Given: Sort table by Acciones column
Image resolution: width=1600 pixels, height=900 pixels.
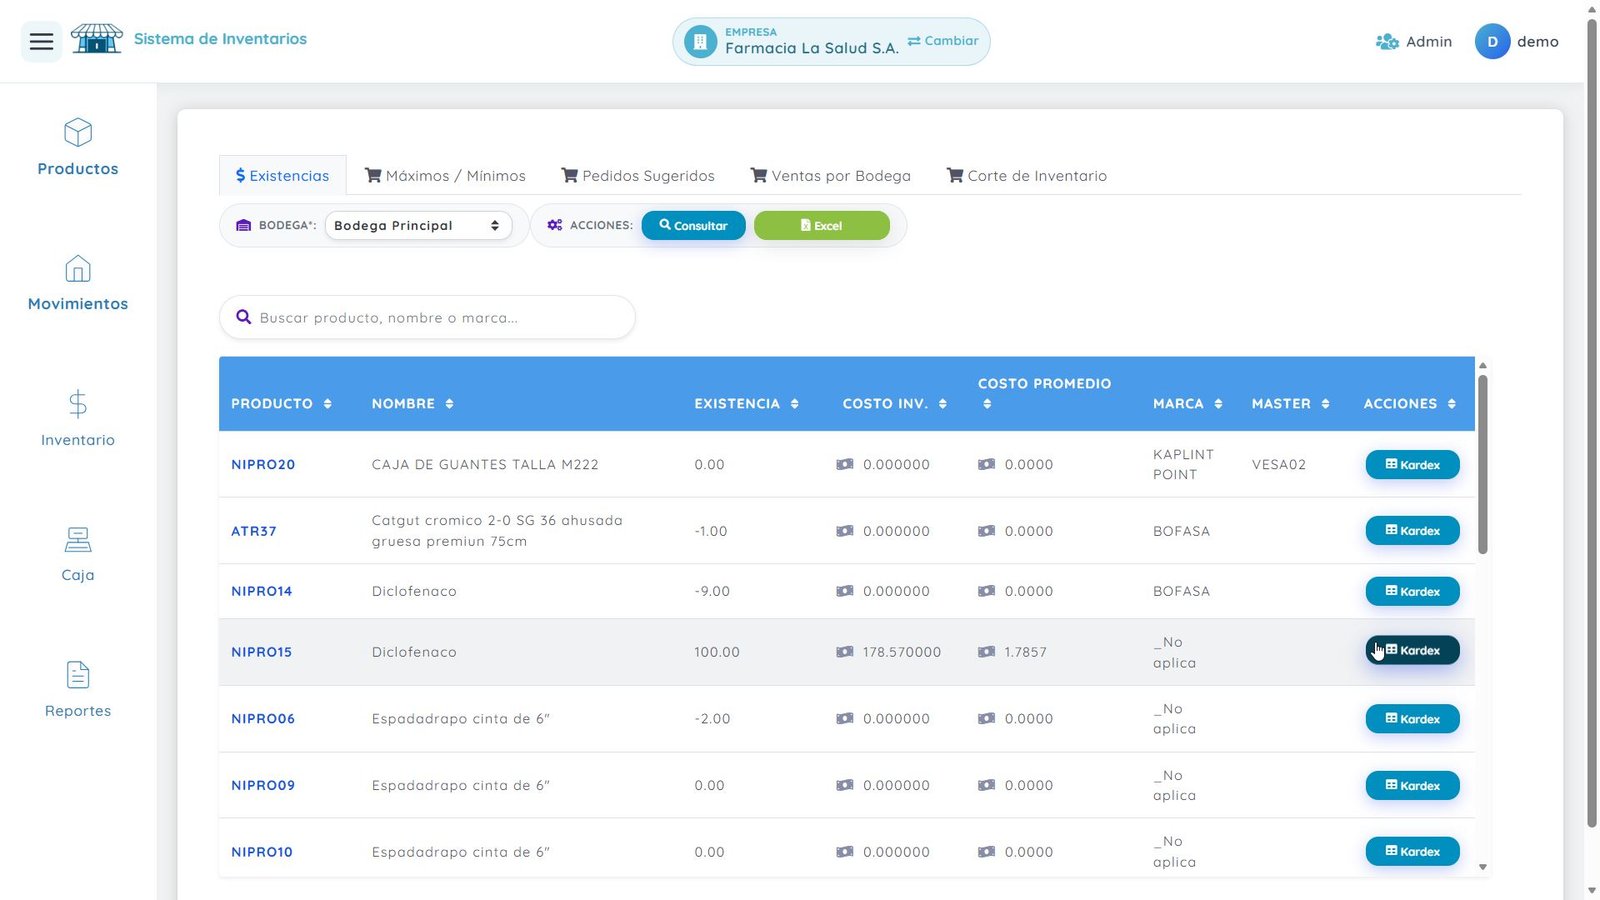Looking at the screenshot, I should 1451,404.
